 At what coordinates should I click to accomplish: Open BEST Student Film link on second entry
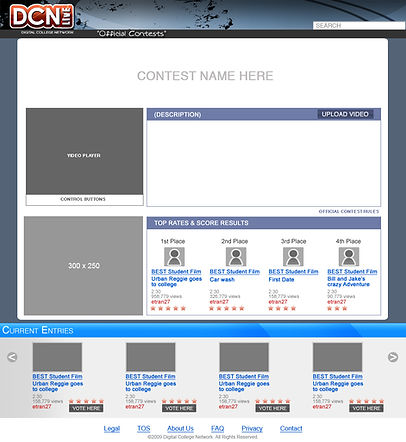pos(150,376)
